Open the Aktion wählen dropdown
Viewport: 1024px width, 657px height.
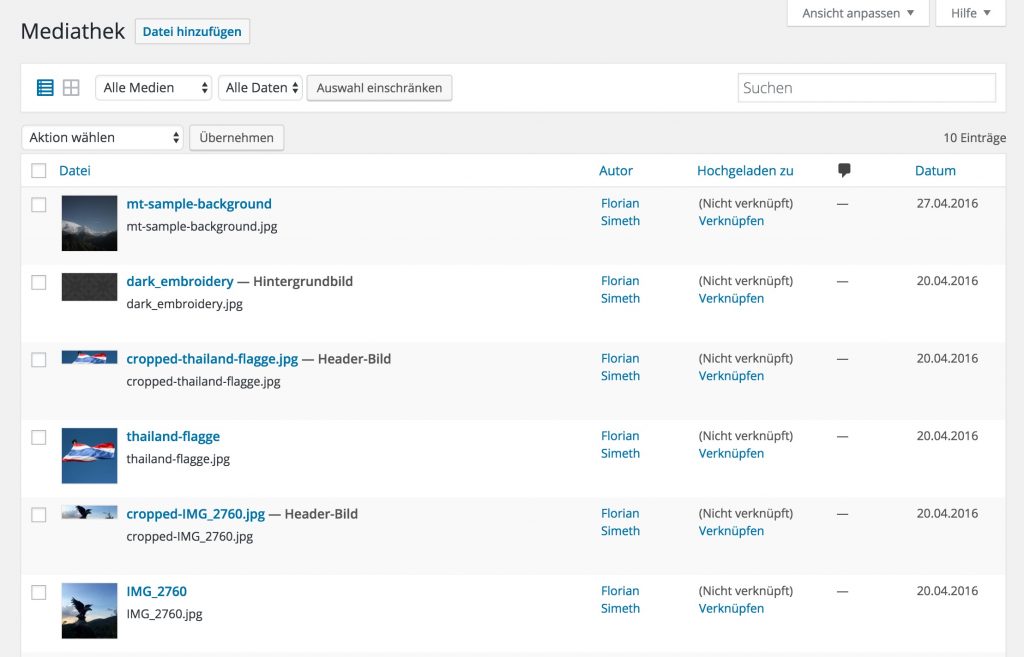pos(101,137)
